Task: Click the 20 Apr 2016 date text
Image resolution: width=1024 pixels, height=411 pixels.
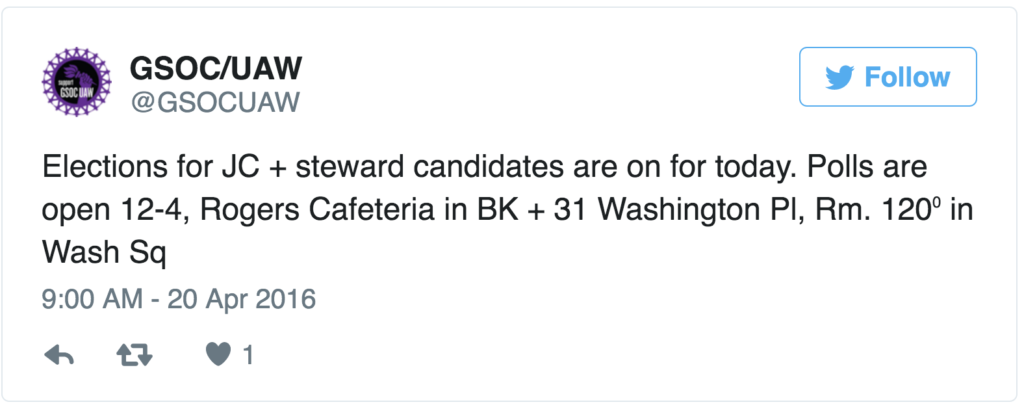Action: click(242, 299)
